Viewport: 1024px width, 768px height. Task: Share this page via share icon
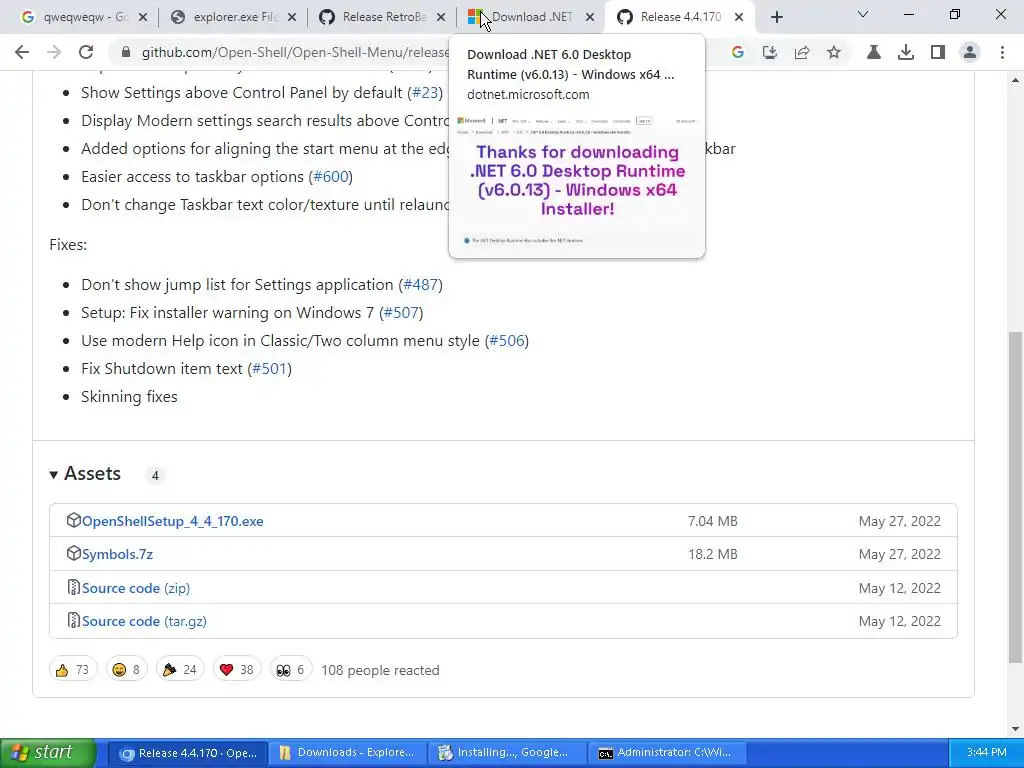tap(802, 52)
